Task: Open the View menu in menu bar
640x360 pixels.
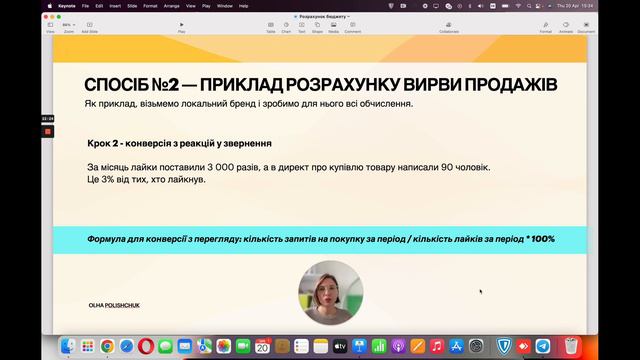Action: [191, 6]
